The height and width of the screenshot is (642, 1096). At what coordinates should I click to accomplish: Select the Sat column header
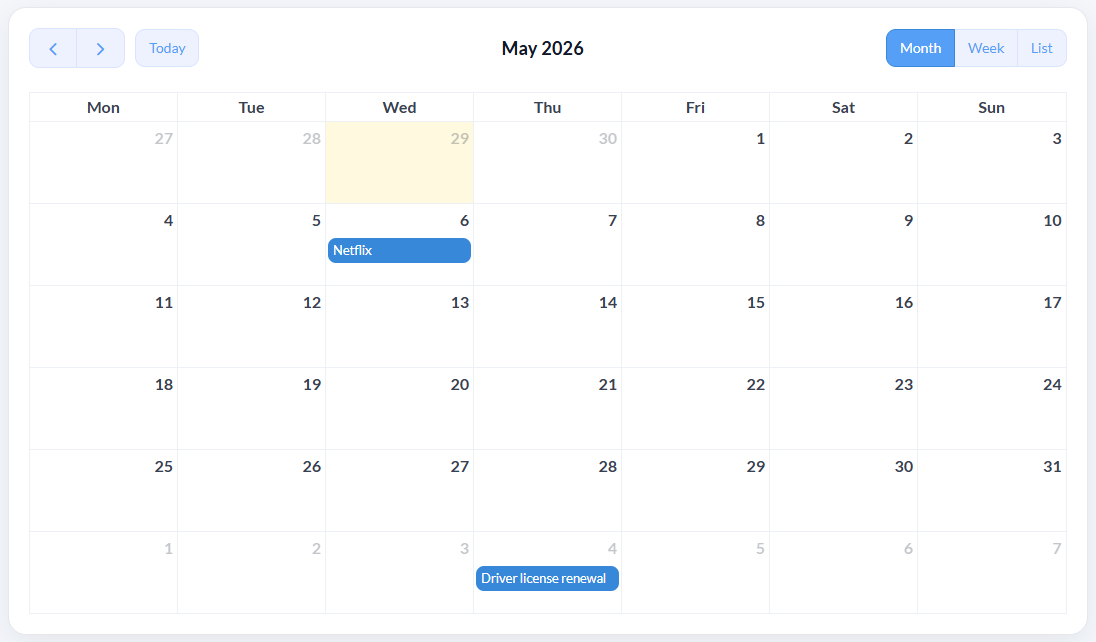coord(844,108)
